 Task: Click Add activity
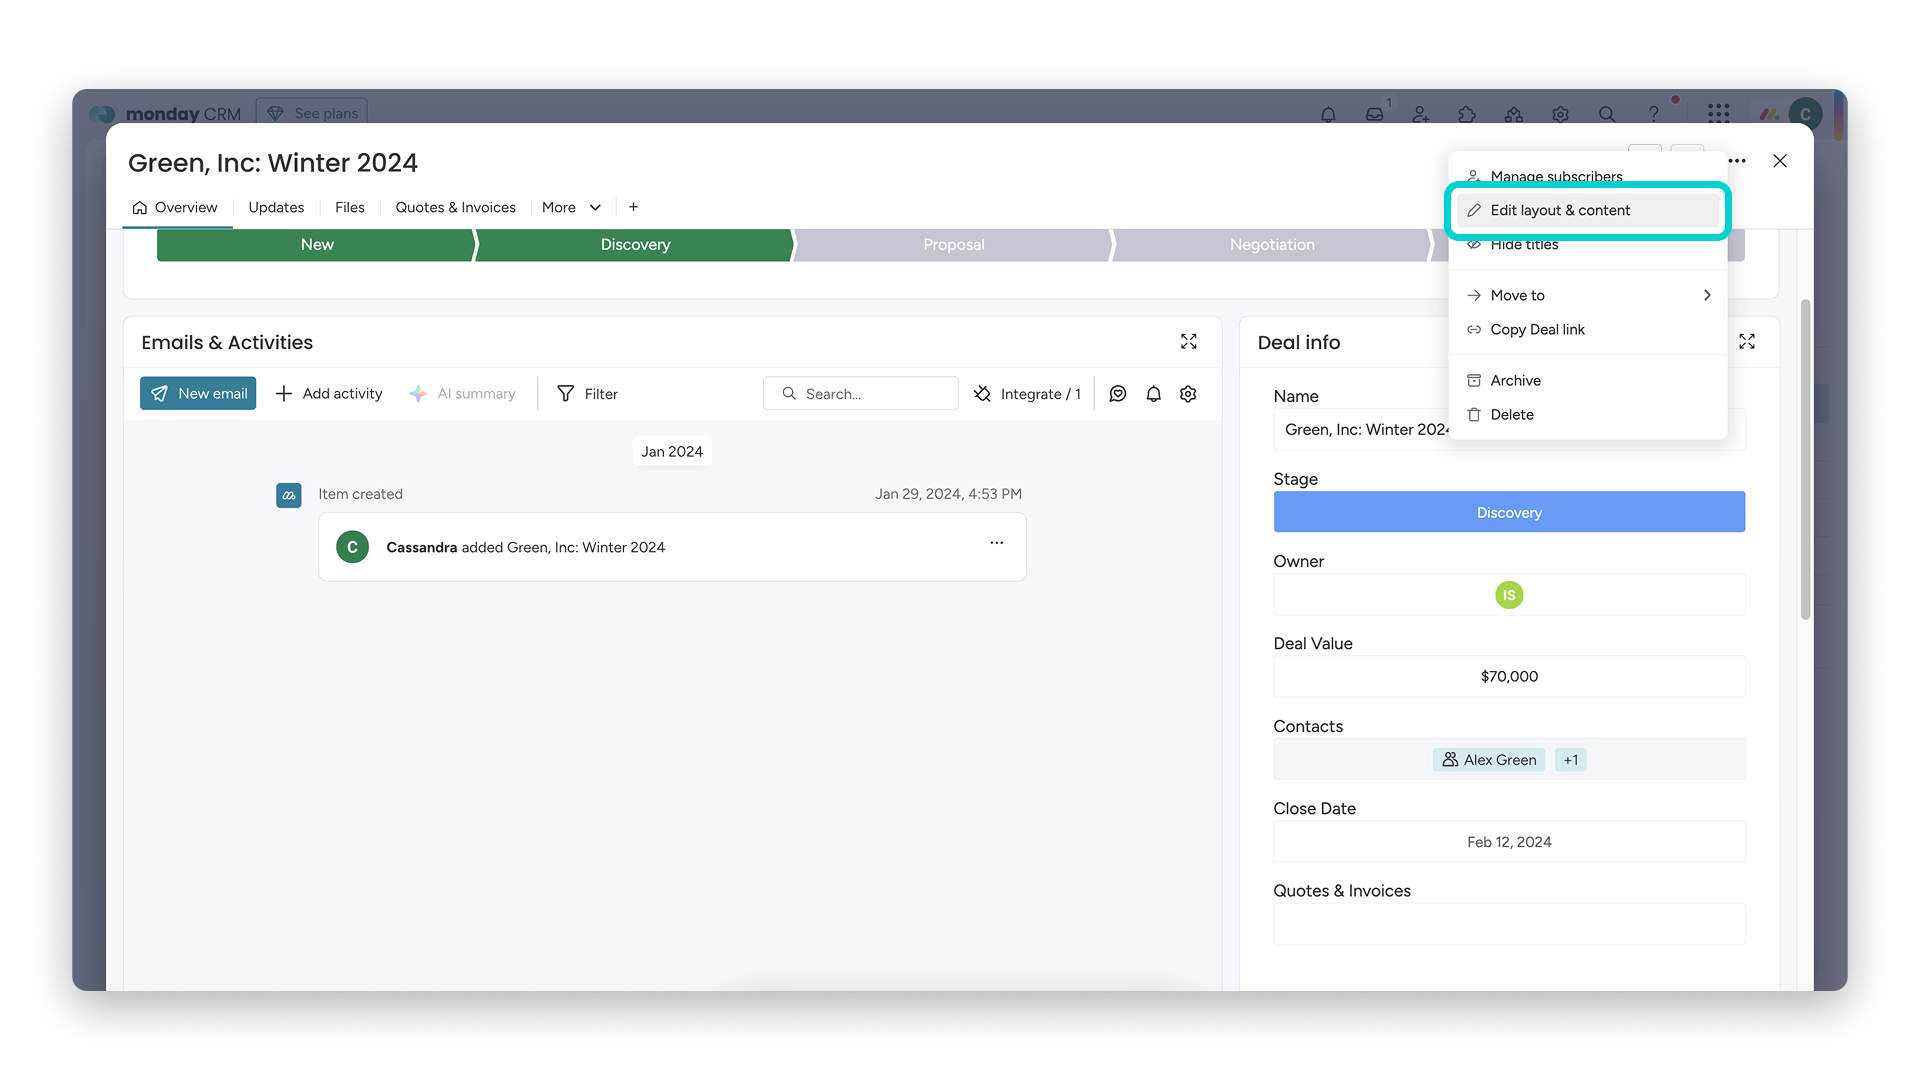[329, 394]
